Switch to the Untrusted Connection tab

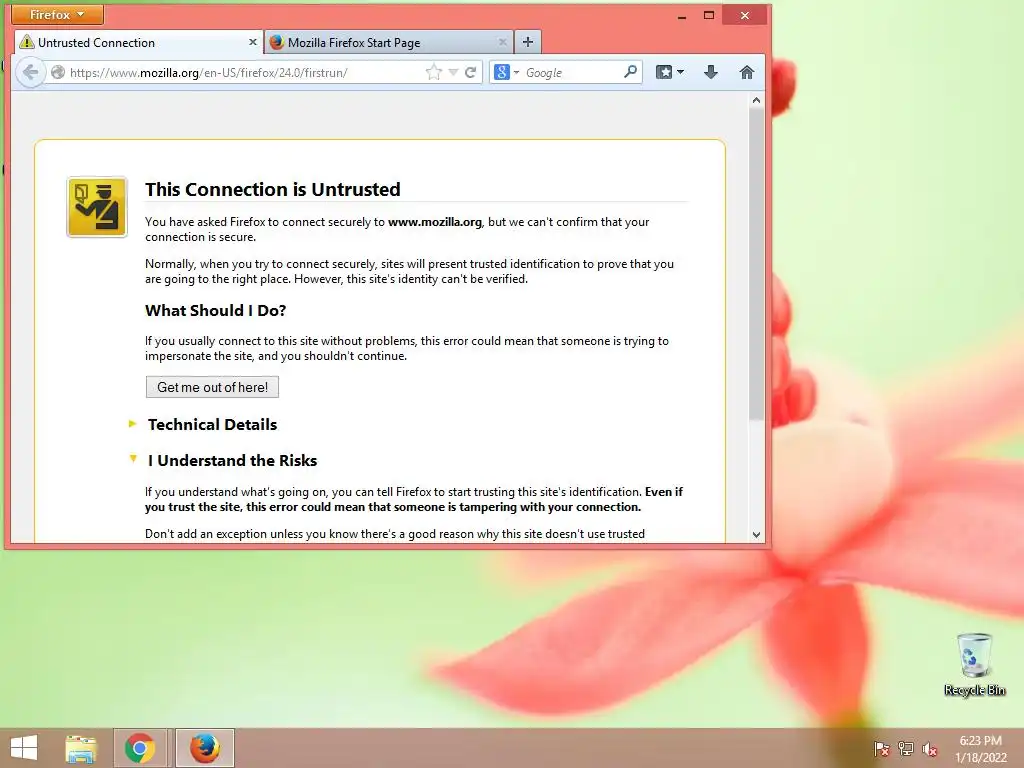(138, 42)
